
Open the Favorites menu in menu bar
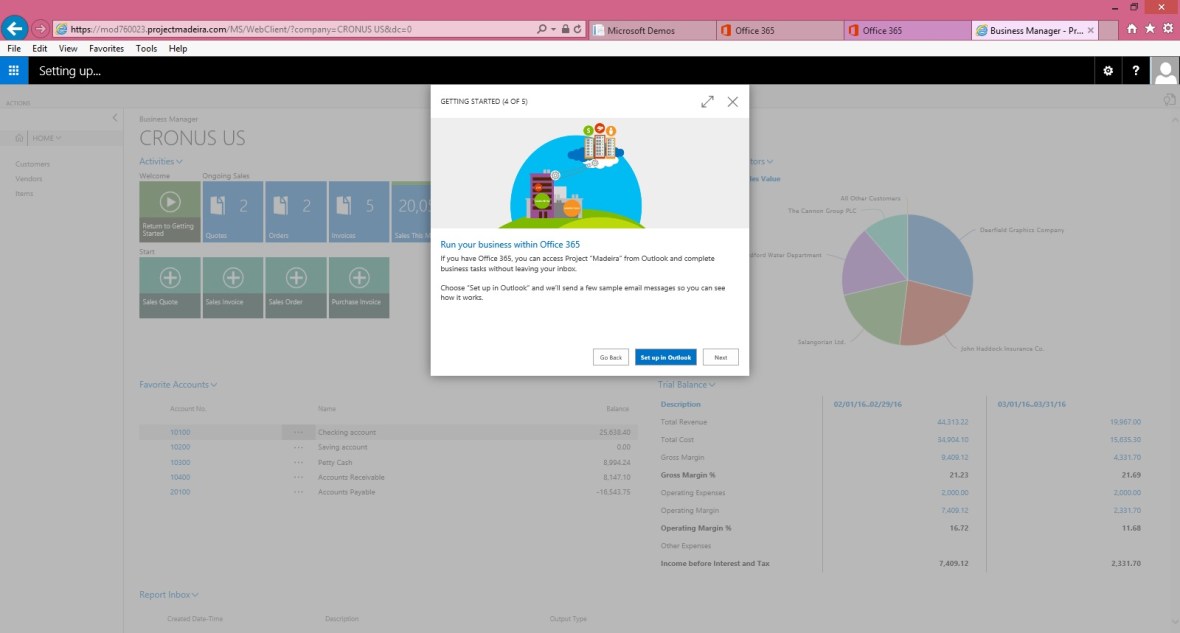106,48
